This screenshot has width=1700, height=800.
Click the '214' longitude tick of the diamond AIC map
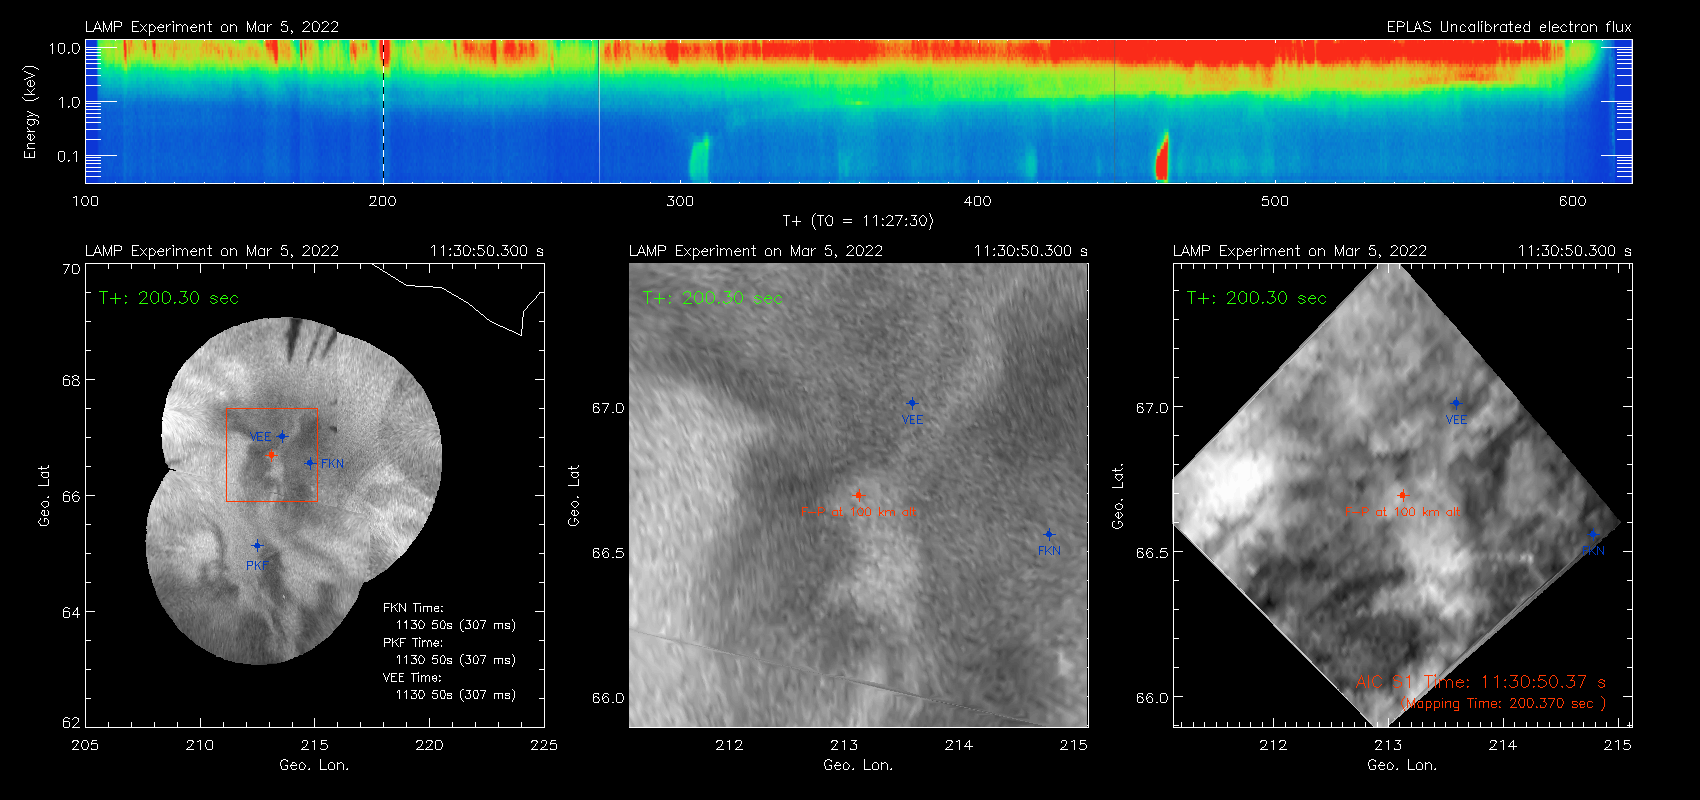point(1503,745)
